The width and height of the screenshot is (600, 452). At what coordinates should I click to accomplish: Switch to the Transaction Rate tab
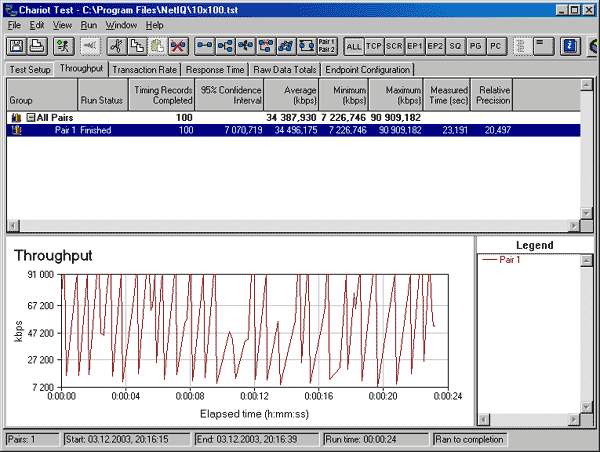point(145,70)
